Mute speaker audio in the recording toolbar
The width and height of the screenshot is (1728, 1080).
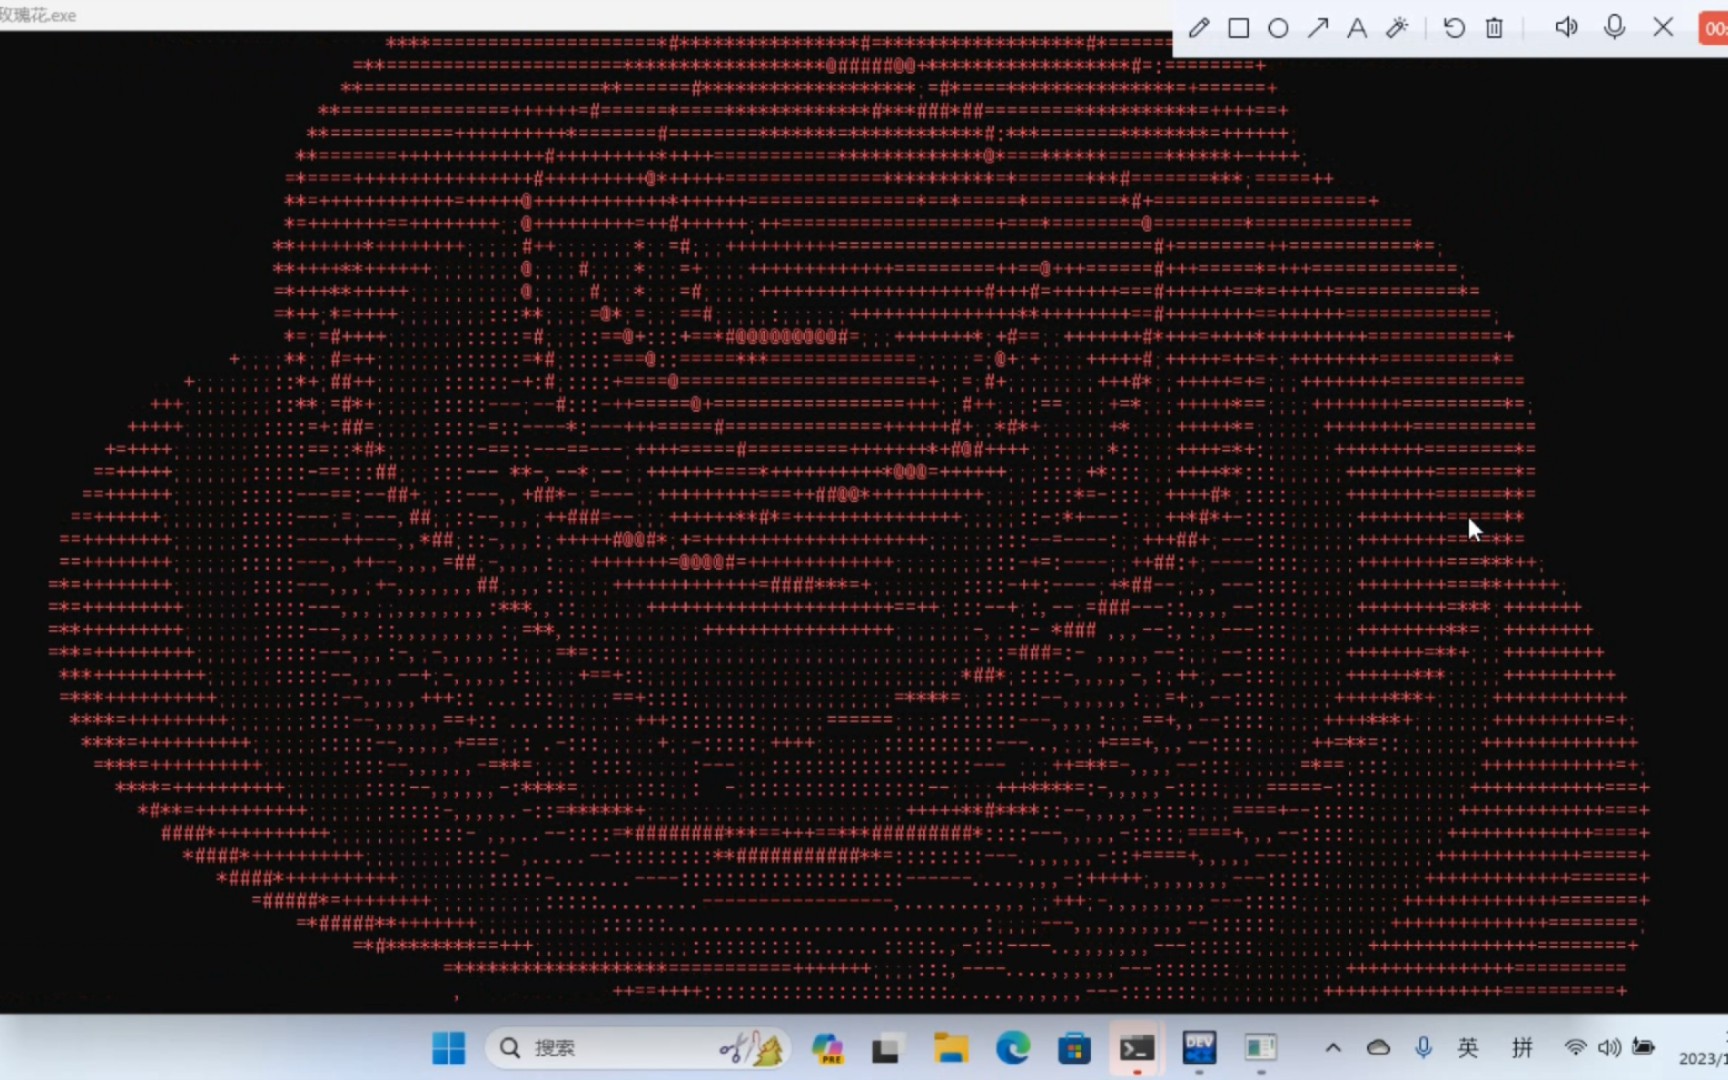[x=1566, y=27]
